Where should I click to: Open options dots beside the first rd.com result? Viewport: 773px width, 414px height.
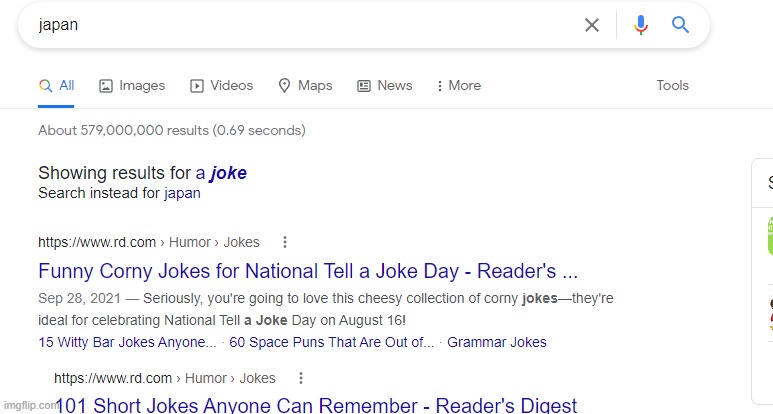[x=284, y=242]
